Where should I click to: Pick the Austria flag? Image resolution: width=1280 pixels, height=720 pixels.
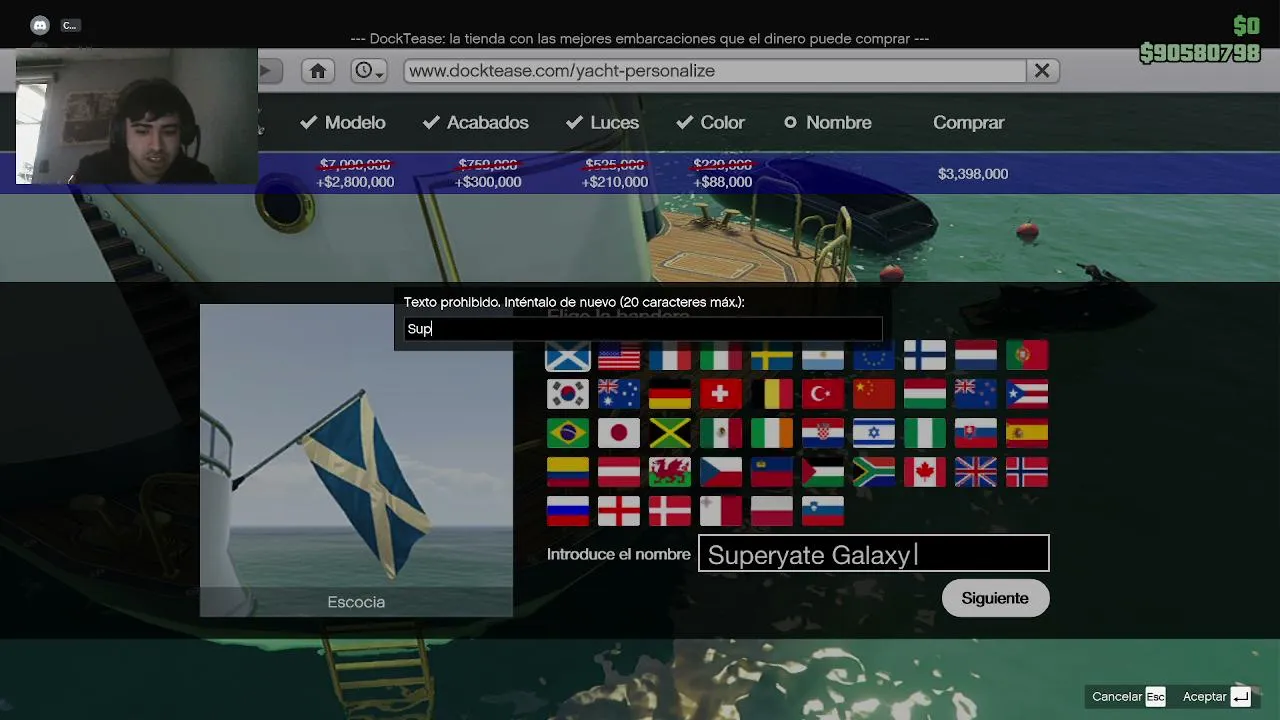[x=619, y=472]
